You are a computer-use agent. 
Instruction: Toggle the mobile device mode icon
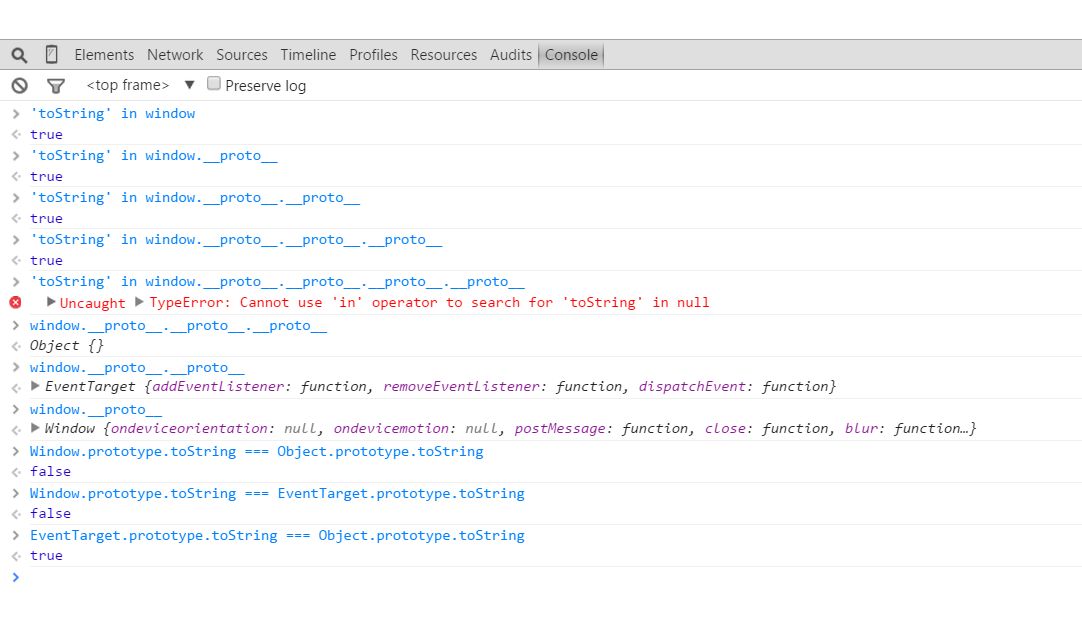click(x=52, y=55)
